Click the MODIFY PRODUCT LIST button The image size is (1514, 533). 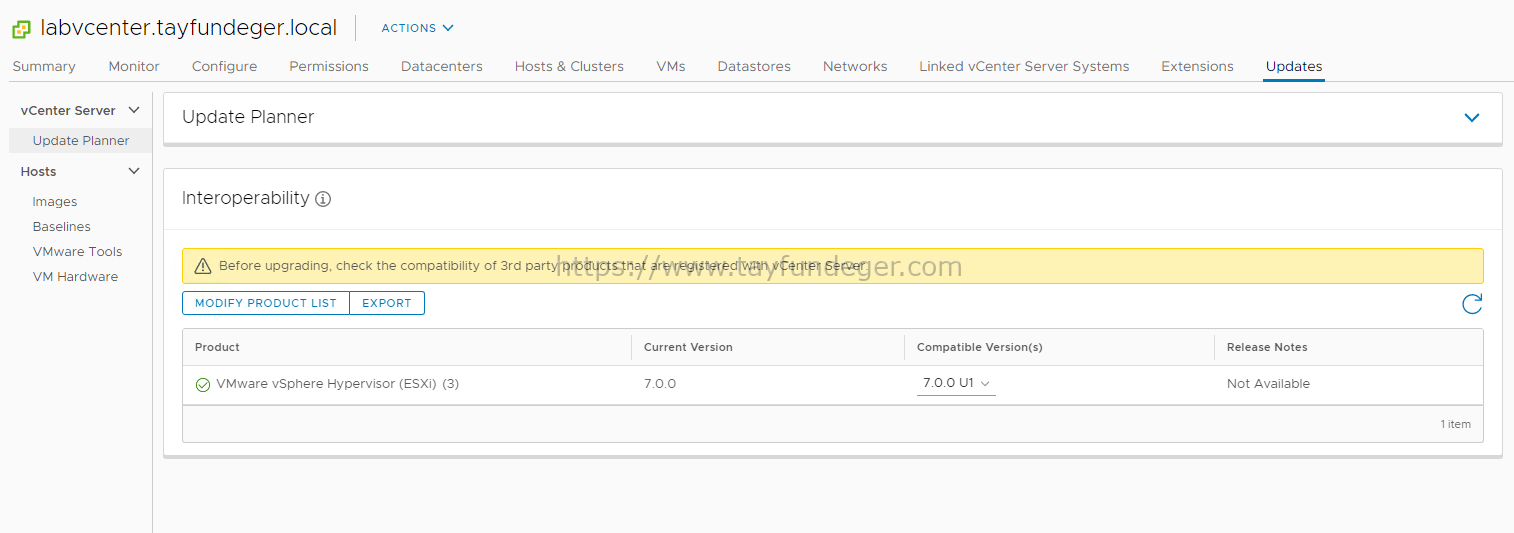click(x=266, y=303)
